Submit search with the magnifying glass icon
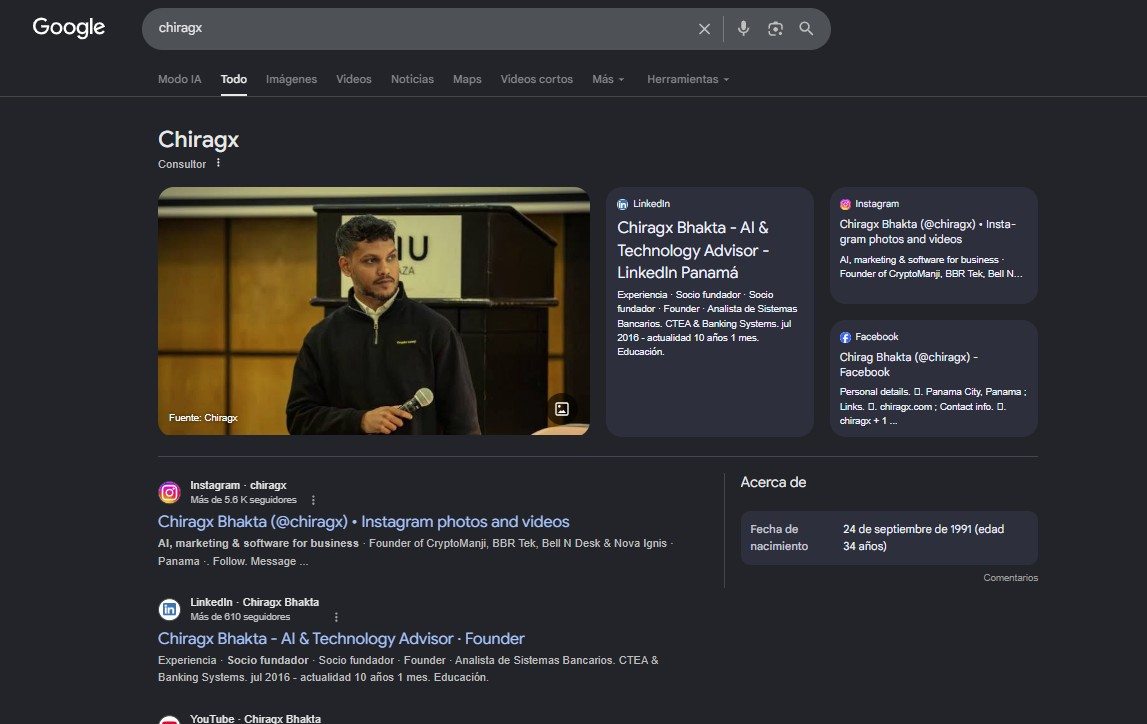This screenshot has height=724, width=1147. click(806, 29)
